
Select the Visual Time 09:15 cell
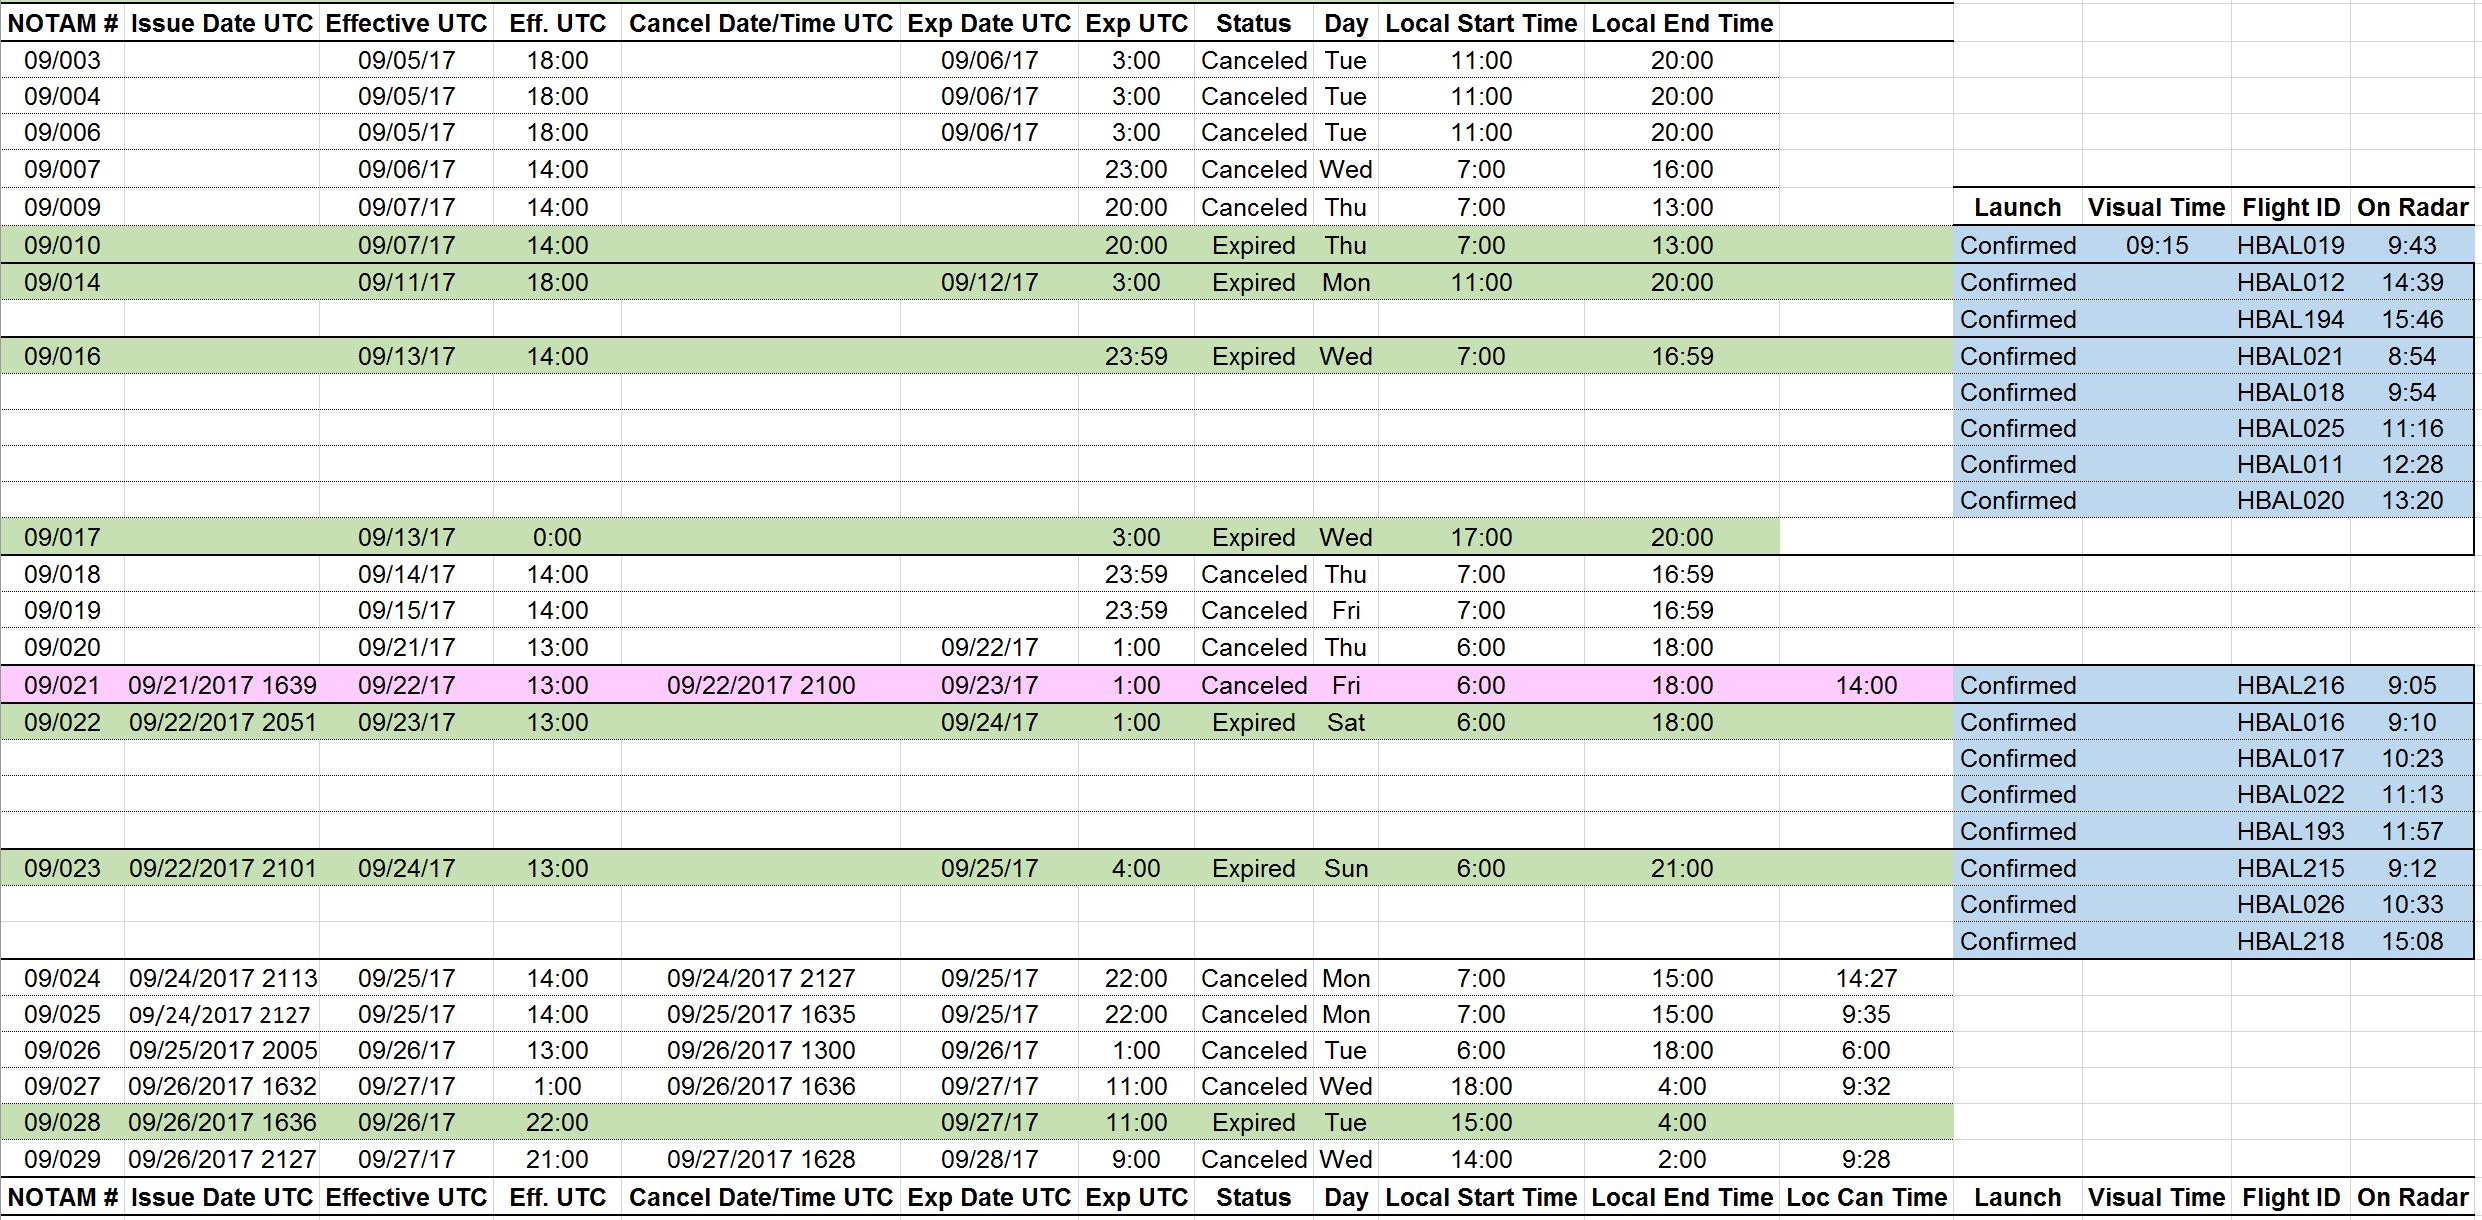2156,245
